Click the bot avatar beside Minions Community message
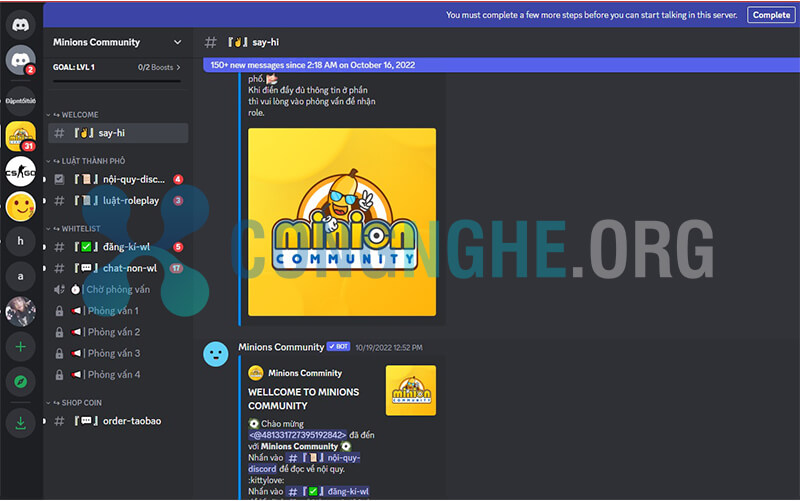 216,354
